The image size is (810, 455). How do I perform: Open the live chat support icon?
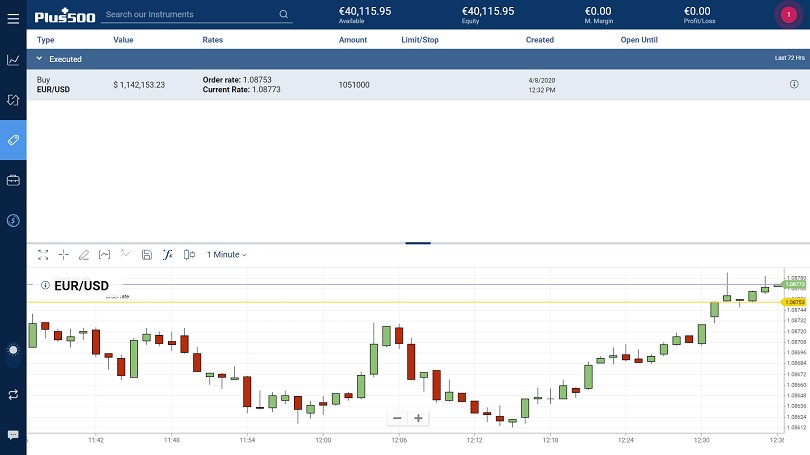[13, 435]
